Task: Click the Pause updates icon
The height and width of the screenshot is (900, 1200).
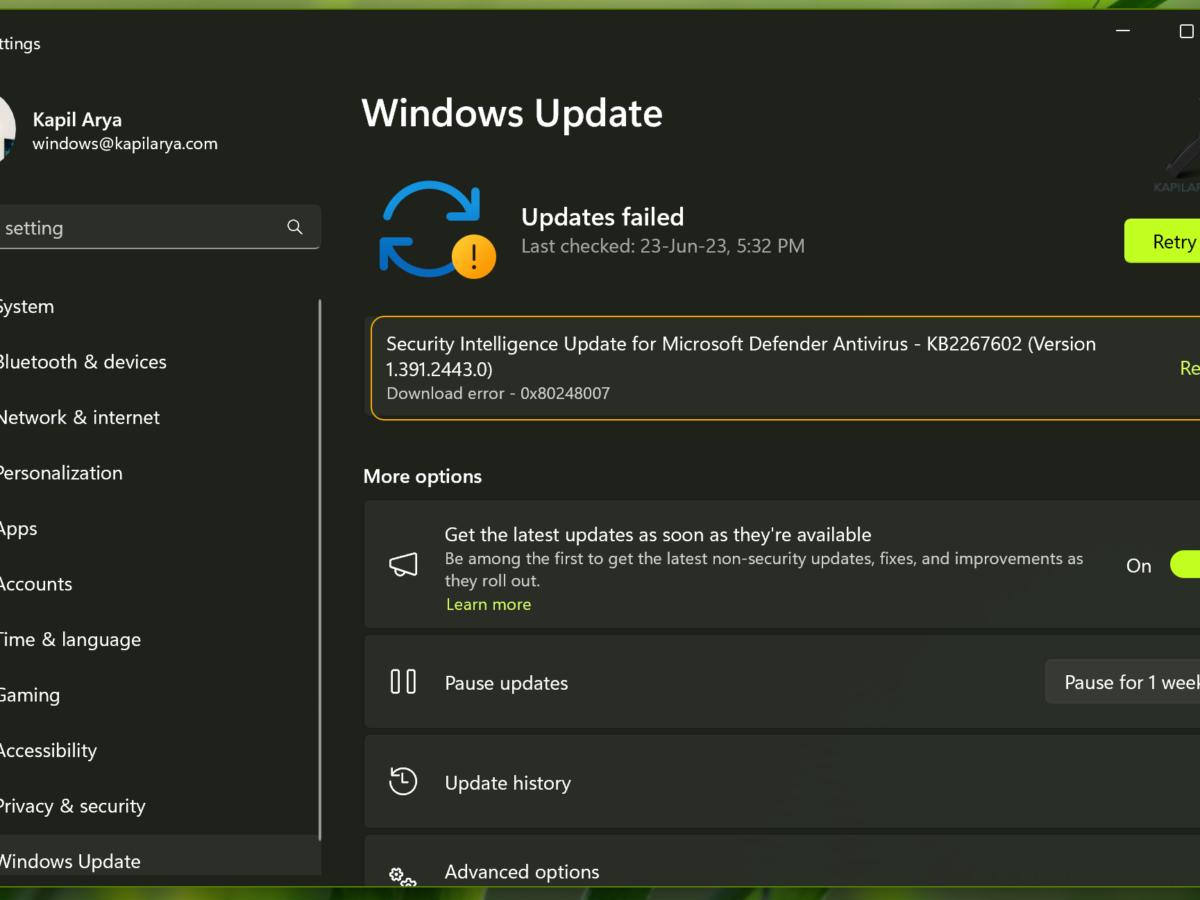Action: (403, 682)
